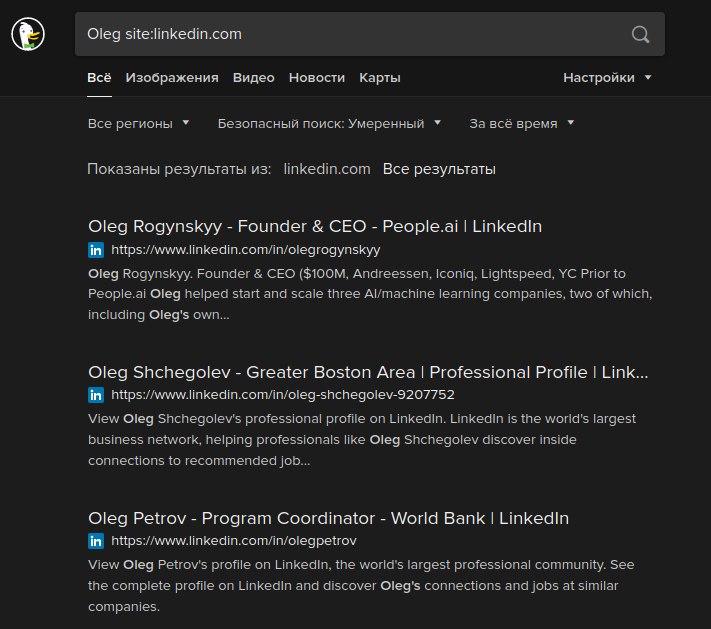
Task: Expand the За всё время filter
Action: [521, 123]
